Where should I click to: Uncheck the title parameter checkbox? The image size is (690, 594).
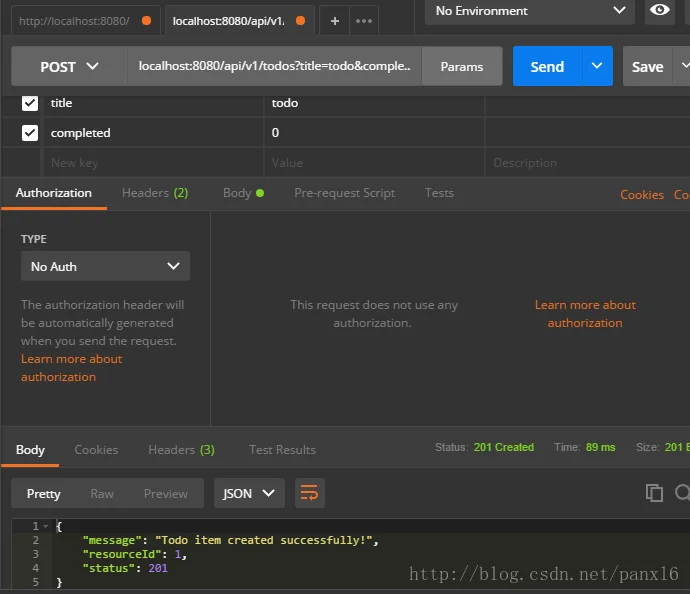[30, 103]
